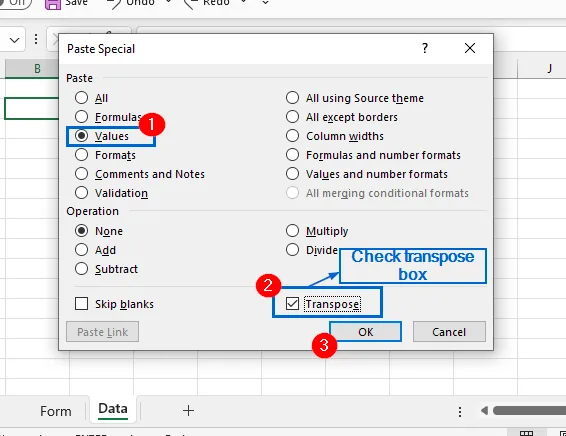The width and height of the screenshot is (566, 436).
Task: Select the Values radio button
Action: click(82, 136)
